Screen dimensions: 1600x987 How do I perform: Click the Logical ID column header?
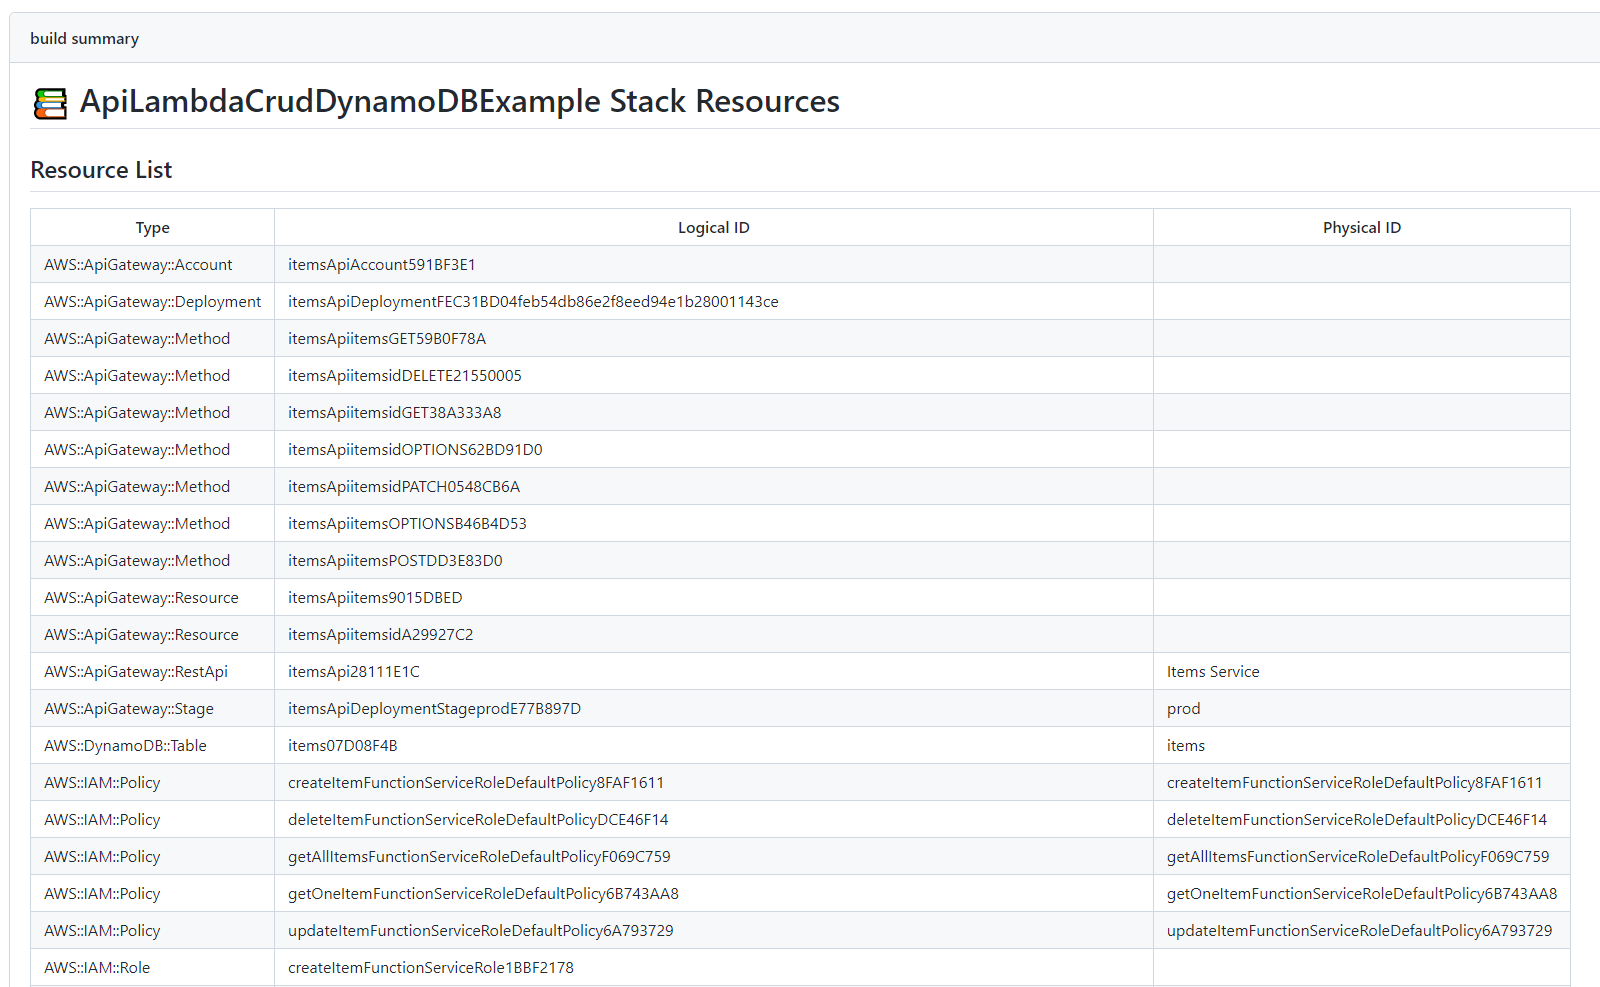pyautogui.click(x=714, y=227)
